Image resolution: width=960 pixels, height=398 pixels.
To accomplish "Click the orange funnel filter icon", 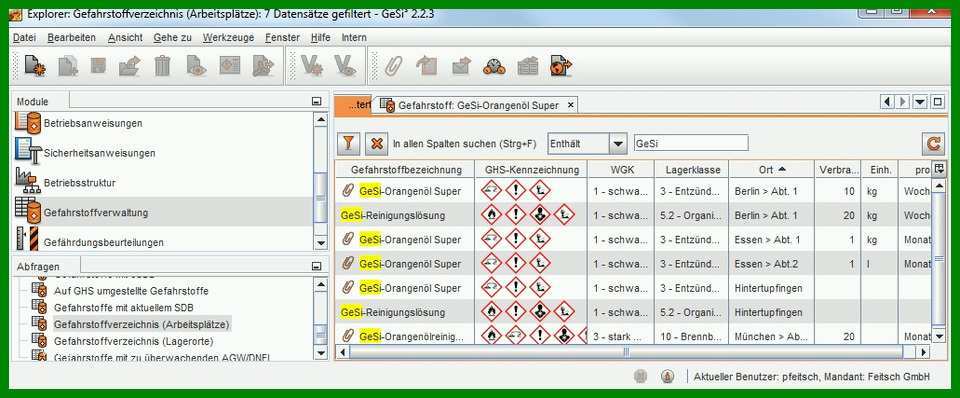I will [348, 143].
